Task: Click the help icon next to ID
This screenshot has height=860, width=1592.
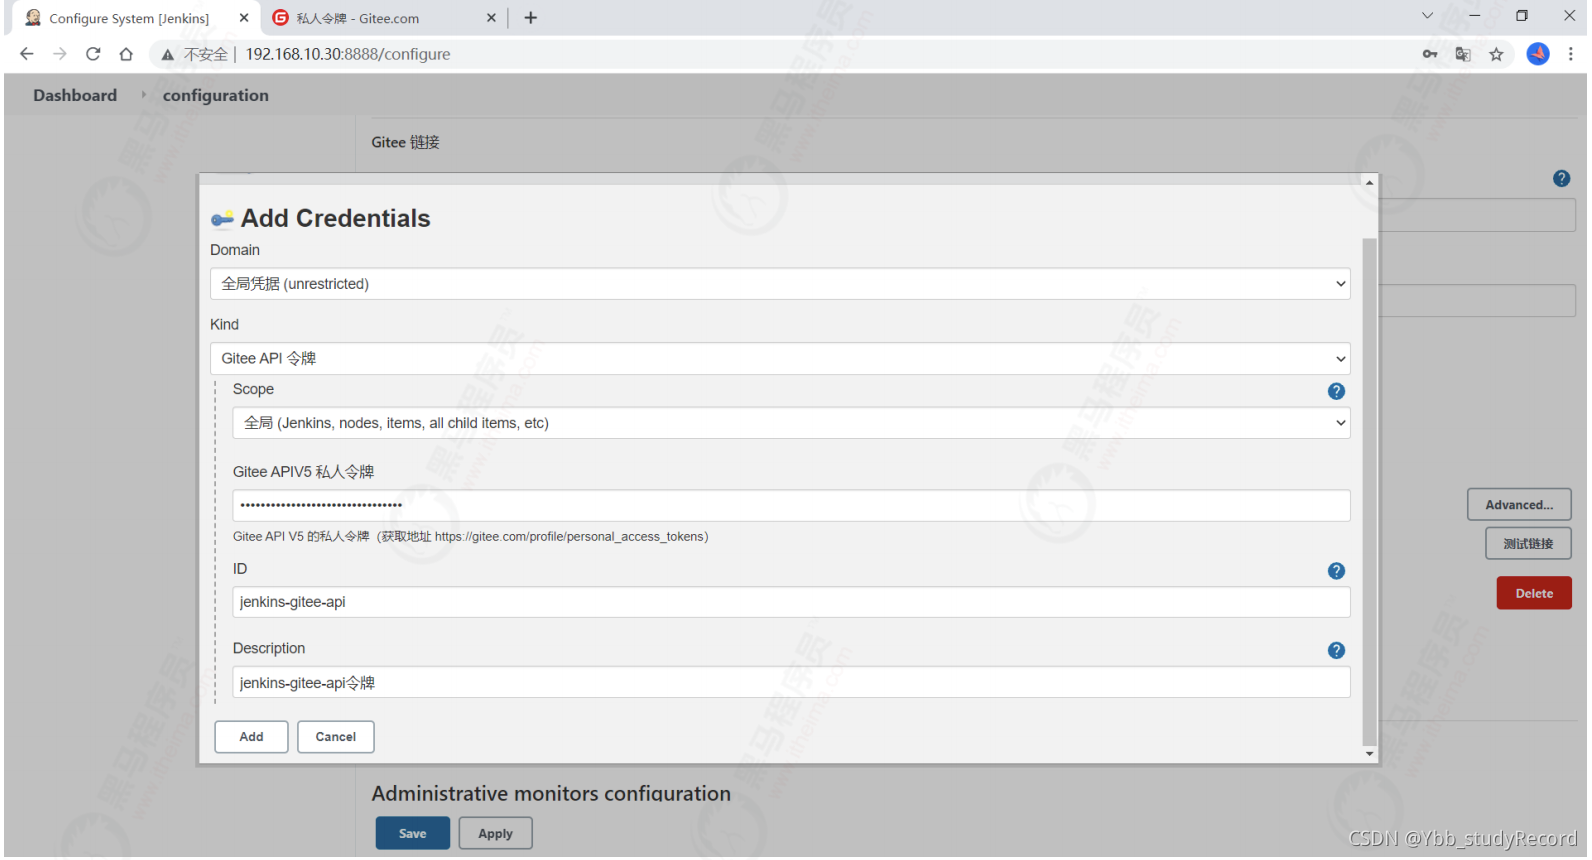Action: 1336,571
